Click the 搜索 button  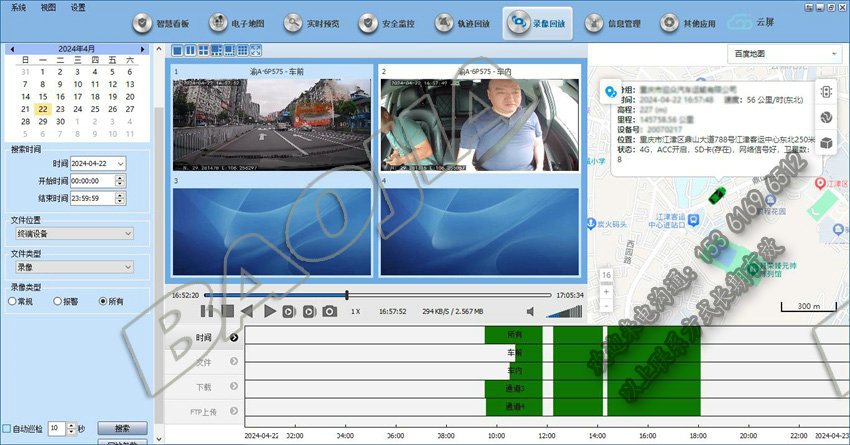(x=121, y=428)
